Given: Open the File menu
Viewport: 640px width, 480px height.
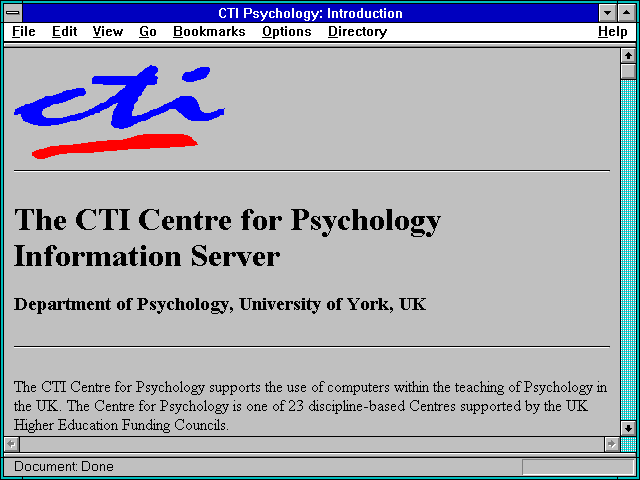Looking at the screenshot, I should coord(24,32).
